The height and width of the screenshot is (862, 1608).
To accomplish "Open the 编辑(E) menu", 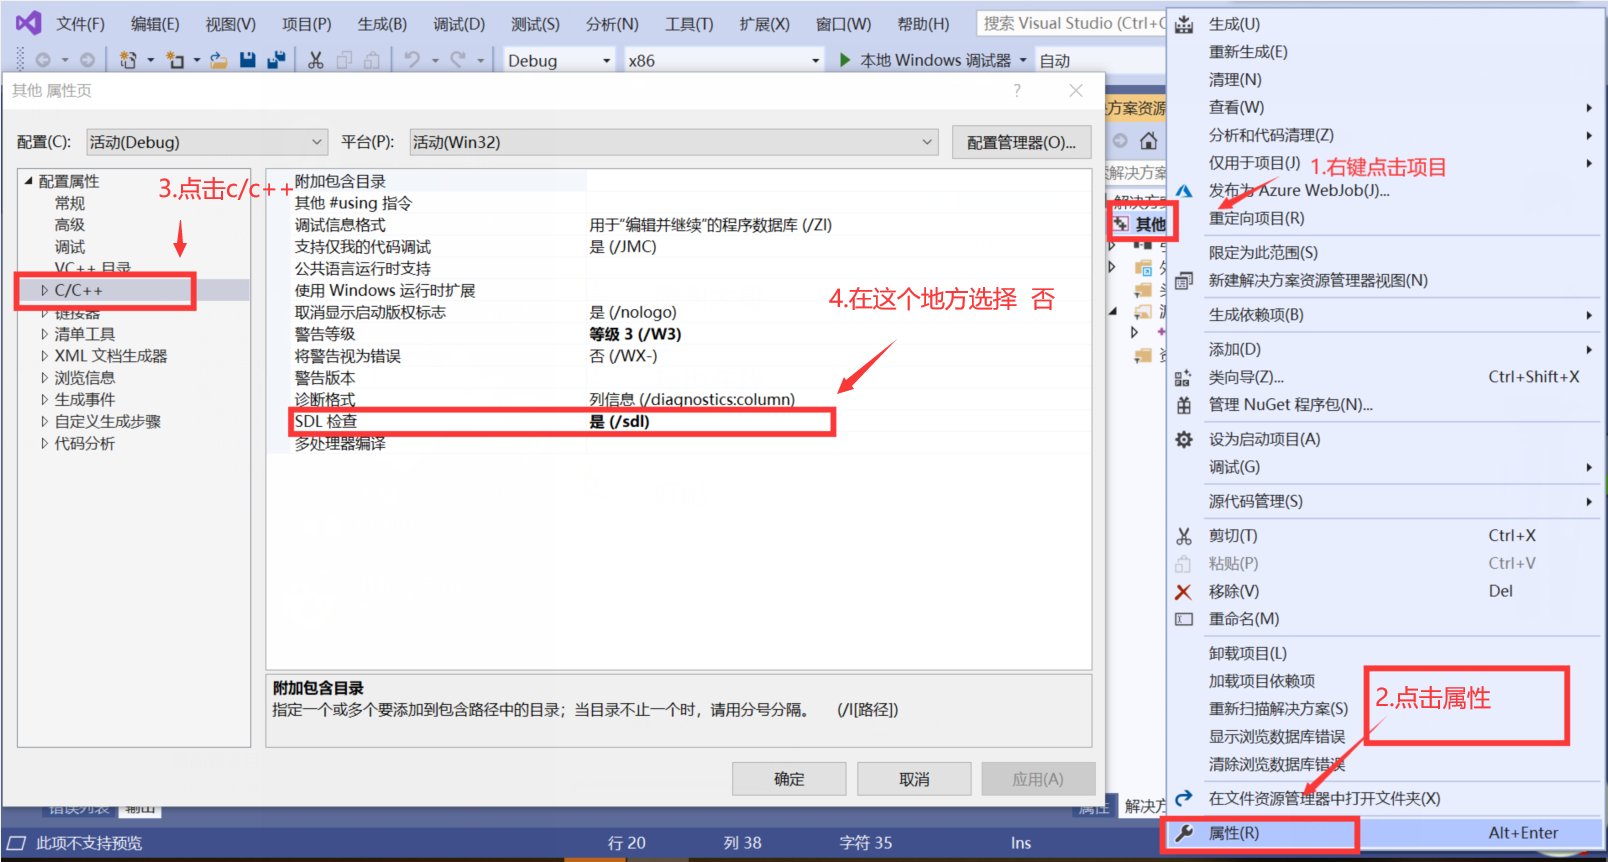I will pyautogui.click(x=155, y=24).
